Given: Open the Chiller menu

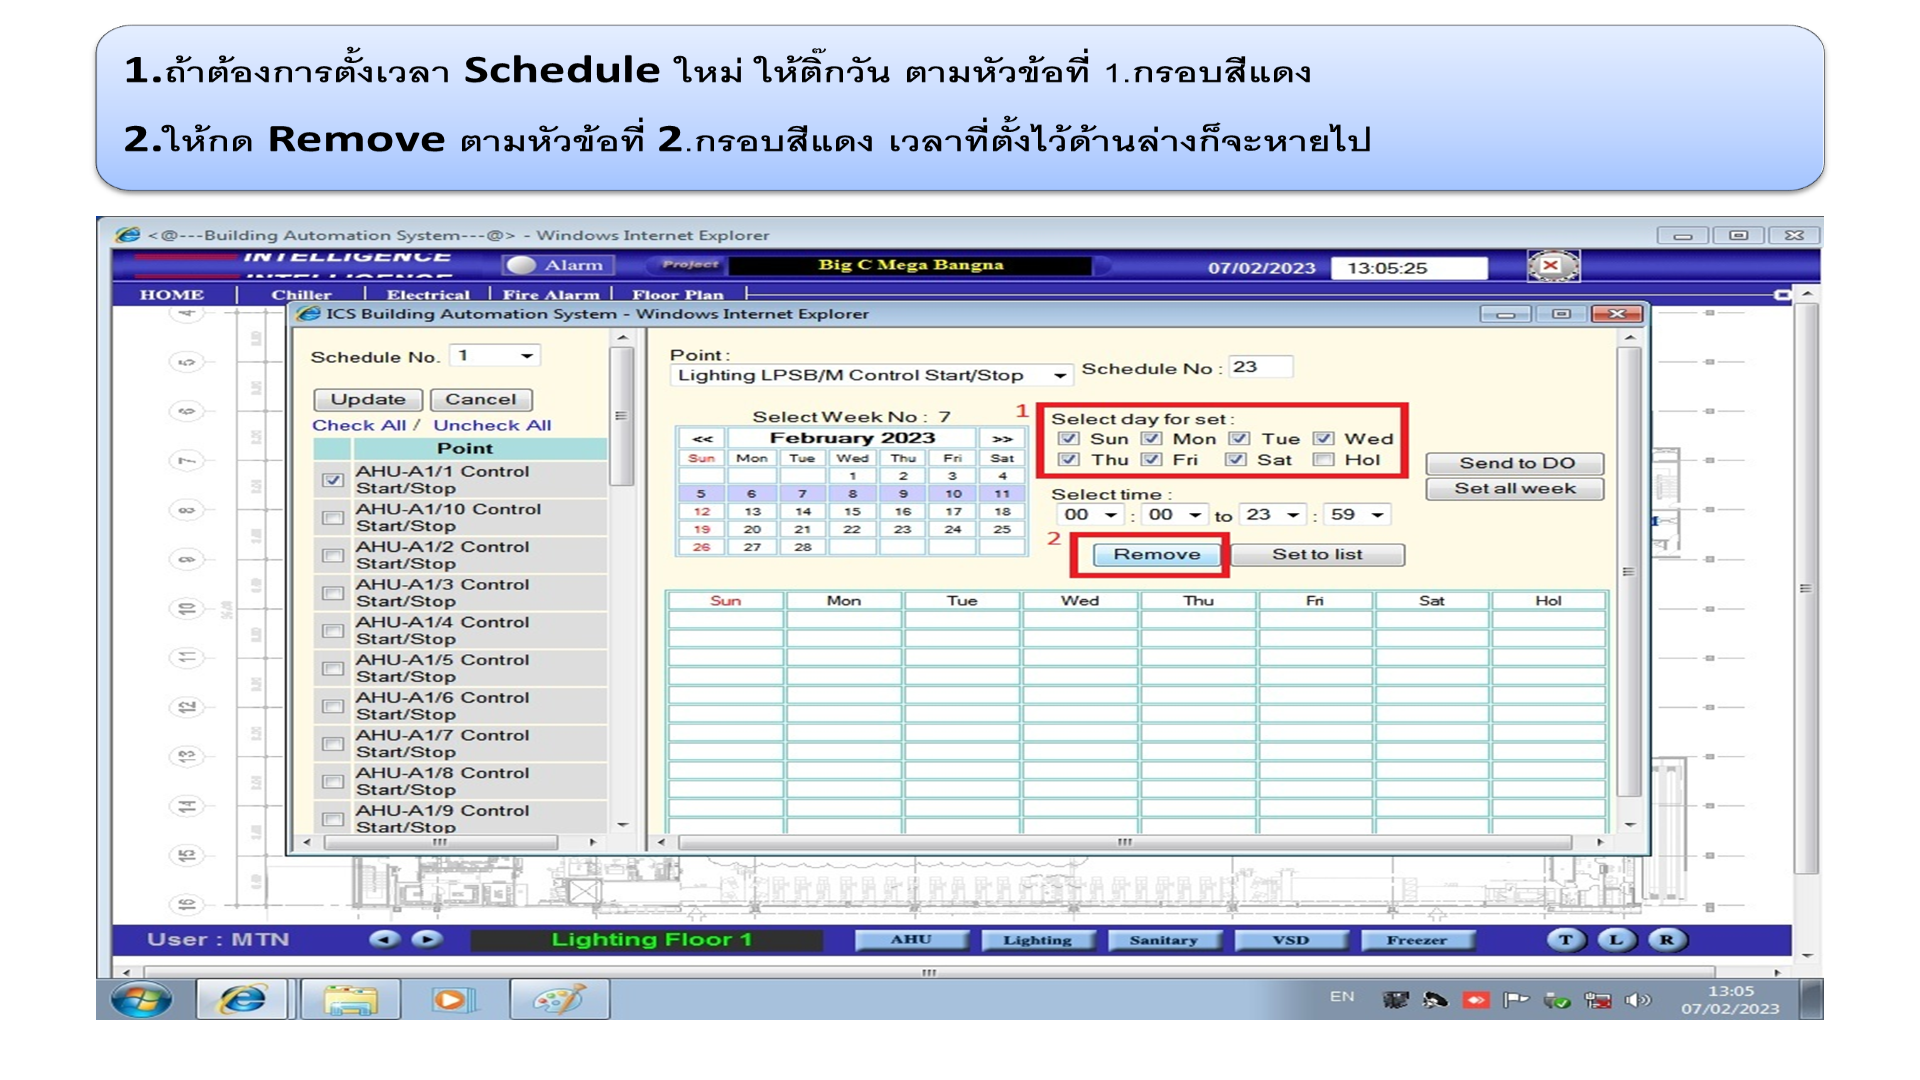Looking at the screenshot, I should (x=301, y=295).
